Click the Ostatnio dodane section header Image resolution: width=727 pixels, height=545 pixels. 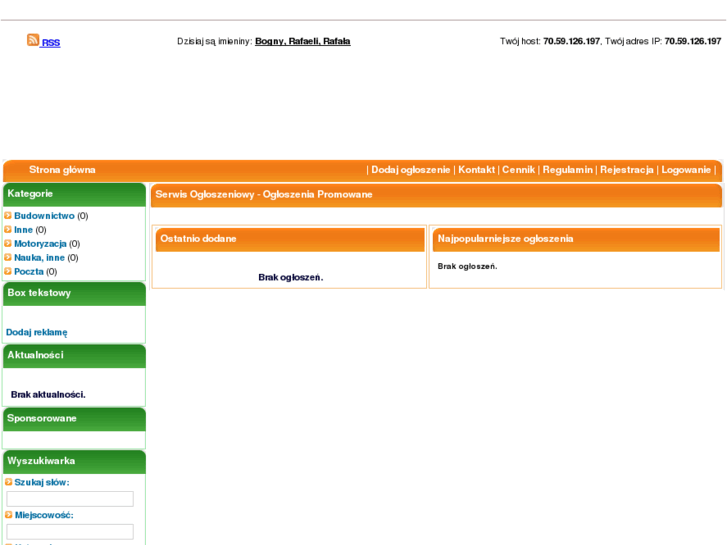[290, 239]
